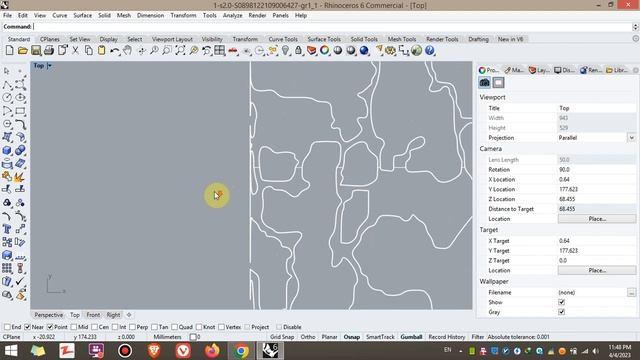Image resolution: width=640 pixels, height=360 pixels.
Task: Click the Undo arrow icon
Action: 115,50
